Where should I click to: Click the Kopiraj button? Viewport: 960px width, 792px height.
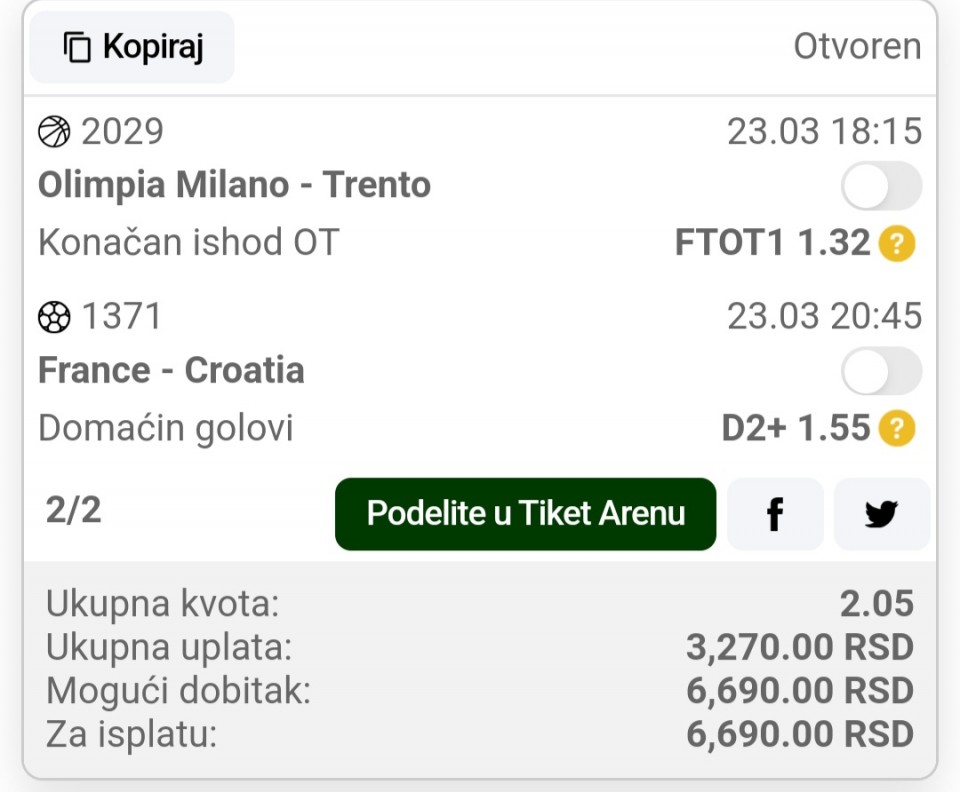(x=132, y=47)
